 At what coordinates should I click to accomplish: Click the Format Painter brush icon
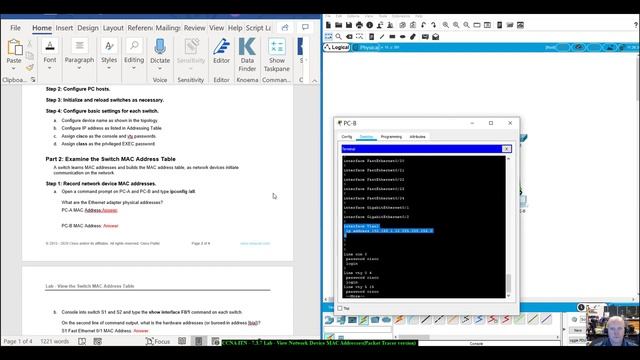point(29,67)
